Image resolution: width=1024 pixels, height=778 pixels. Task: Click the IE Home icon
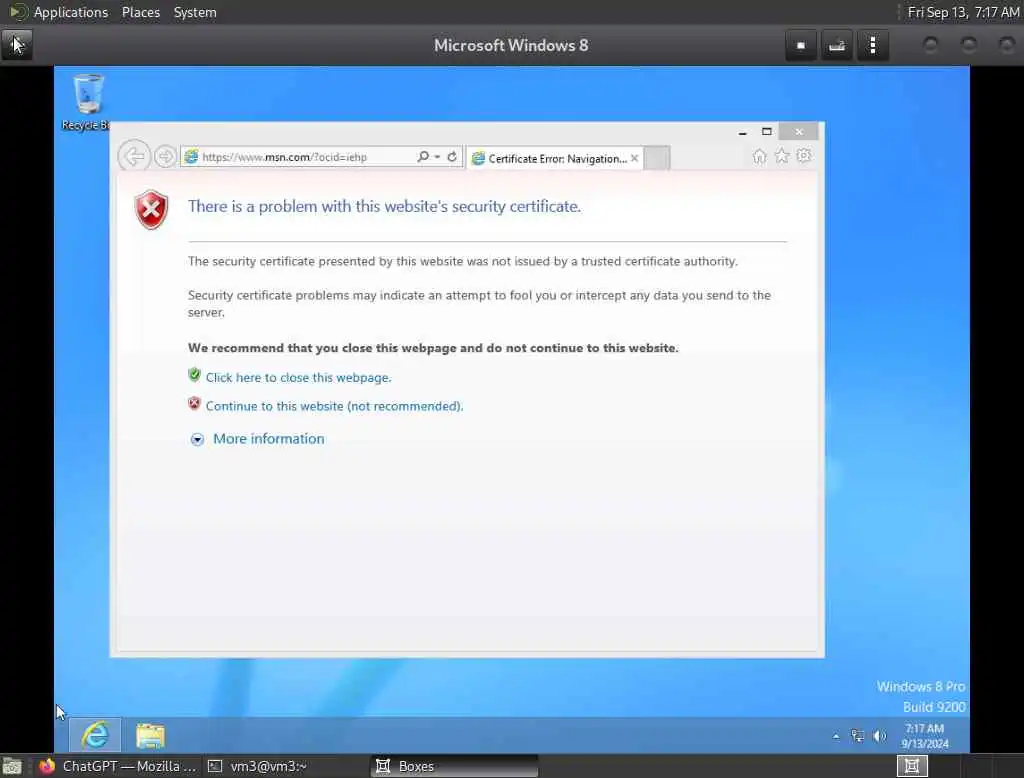[x=759, y=156]
